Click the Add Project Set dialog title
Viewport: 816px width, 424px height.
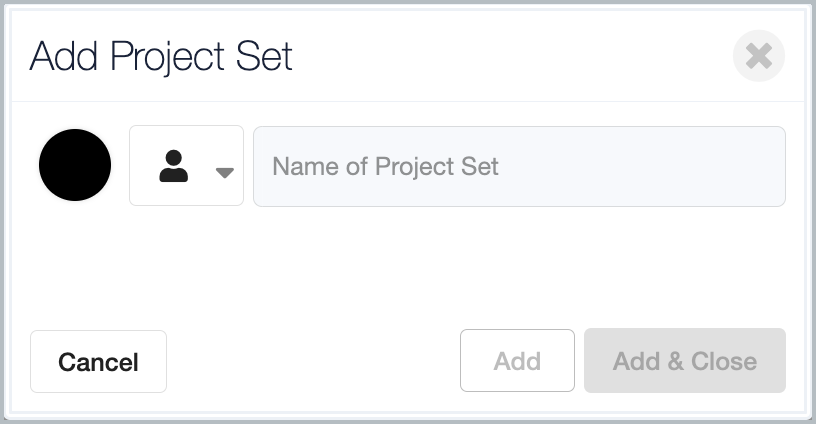point(161,56)
